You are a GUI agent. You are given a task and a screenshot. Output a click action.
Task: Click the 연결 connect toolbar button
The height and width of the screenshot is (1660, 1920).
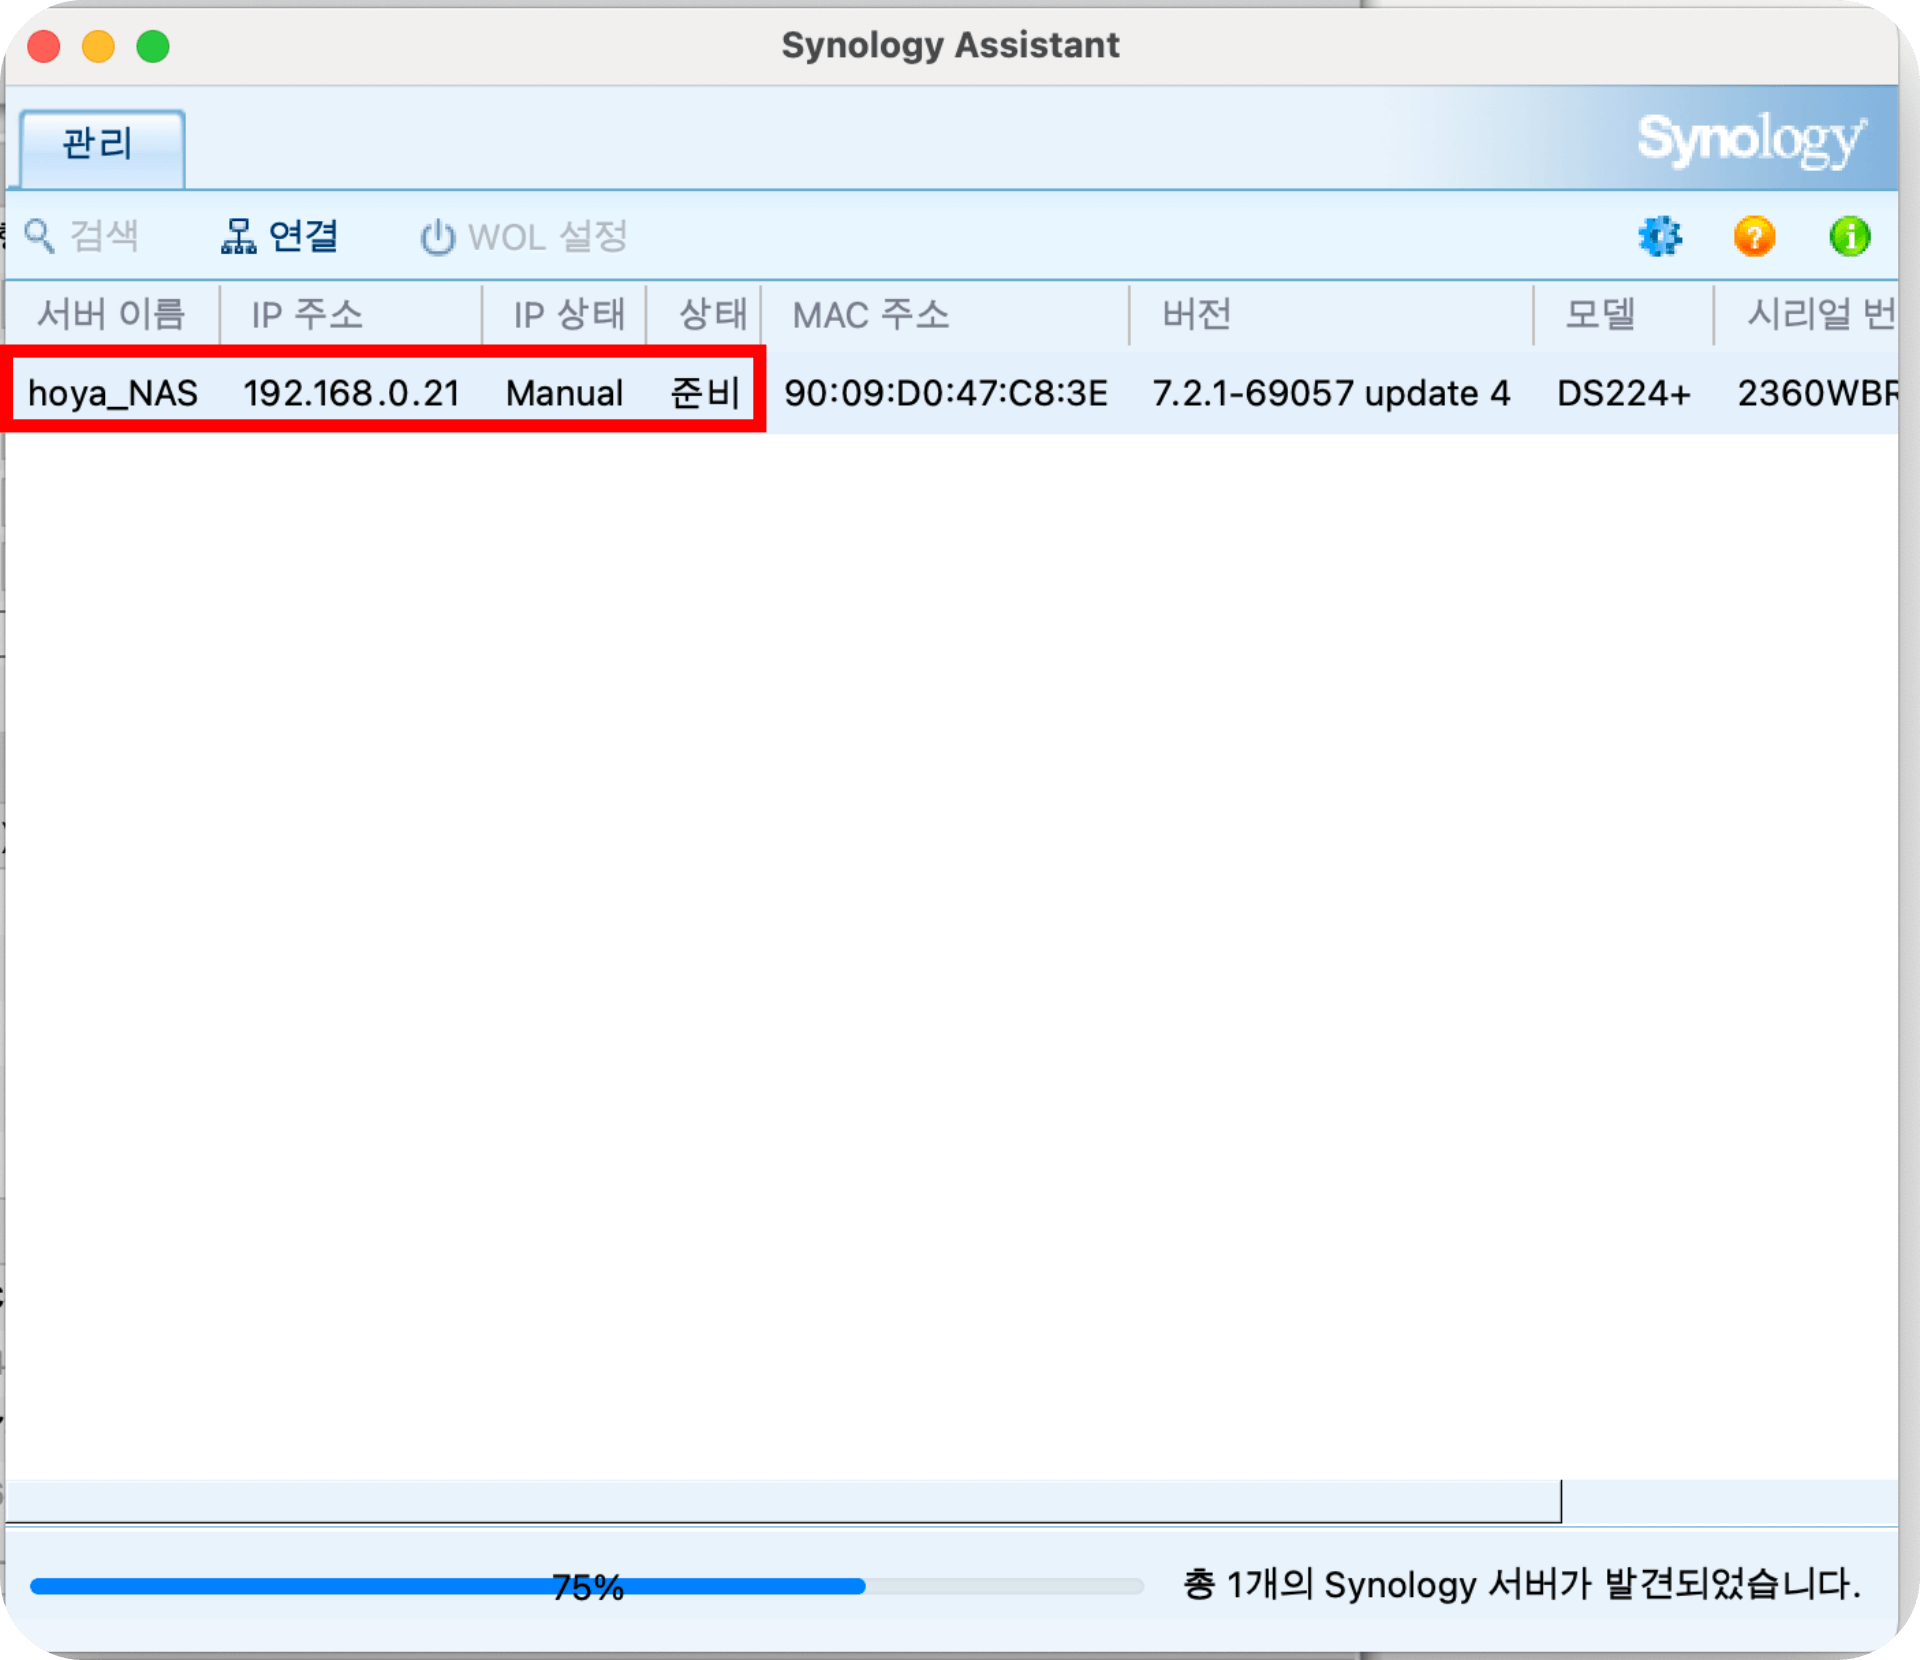pos(280,237)
